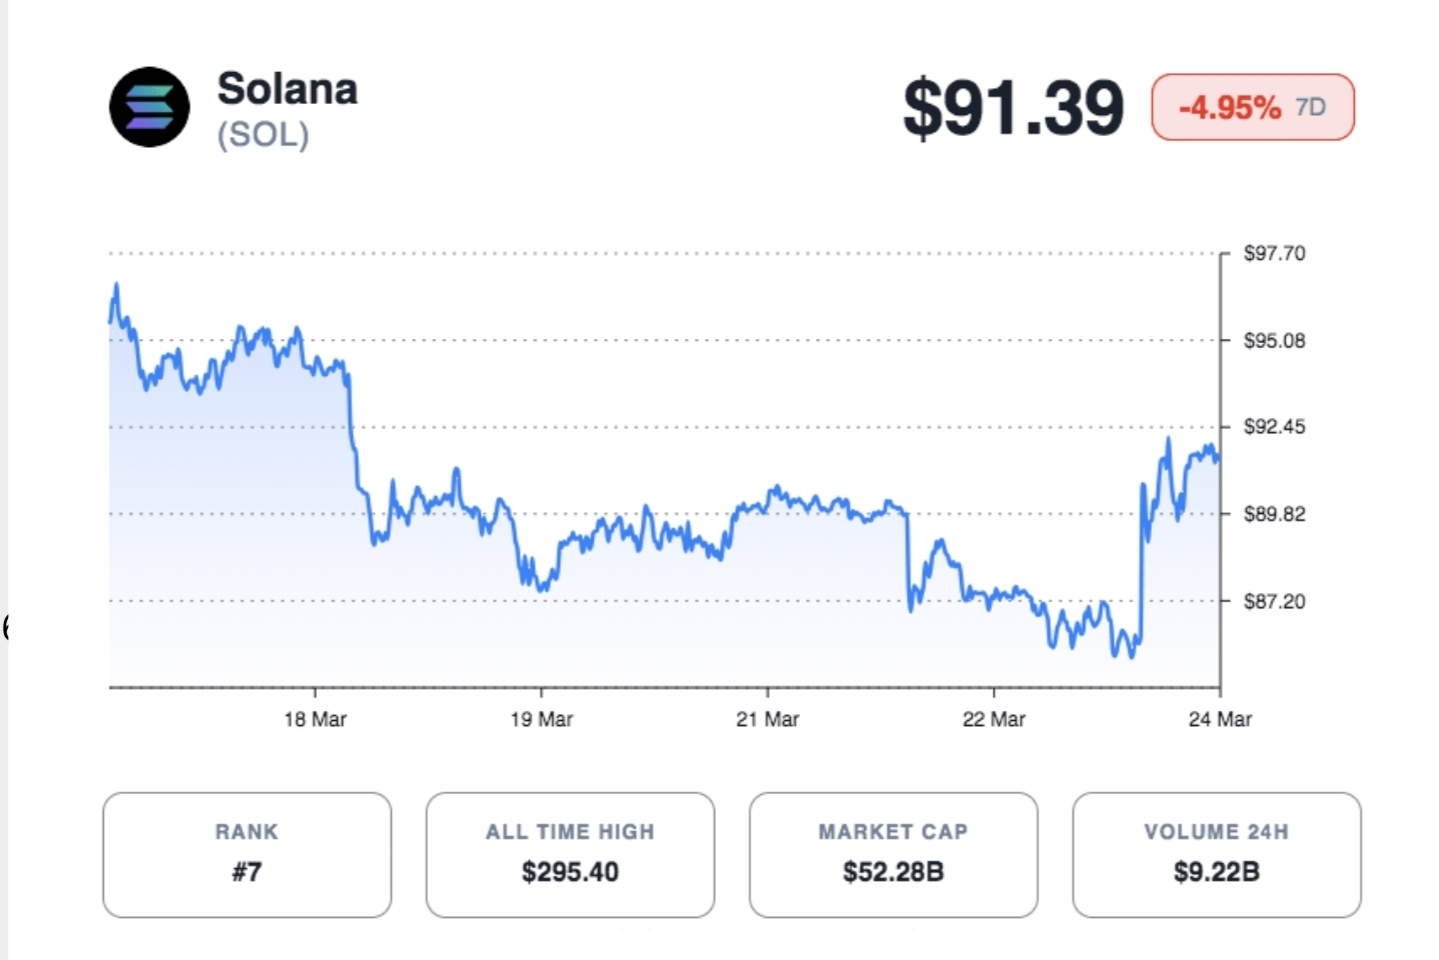Click the $95.08 price axis label
Viewport: 1439px width, 960px height.
(x=1274, y=341)
